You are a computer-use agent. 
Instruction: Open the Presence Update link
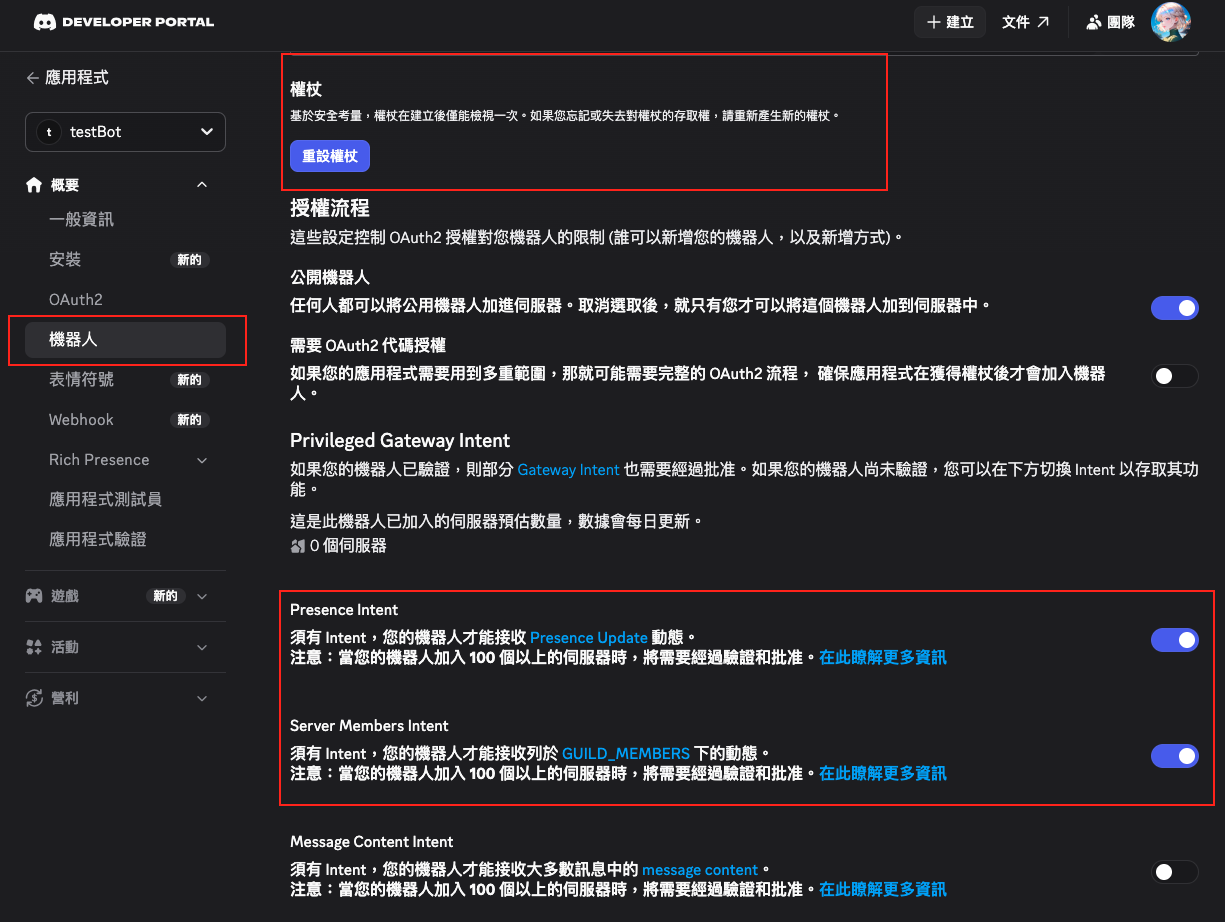click(x=589, y=637)
